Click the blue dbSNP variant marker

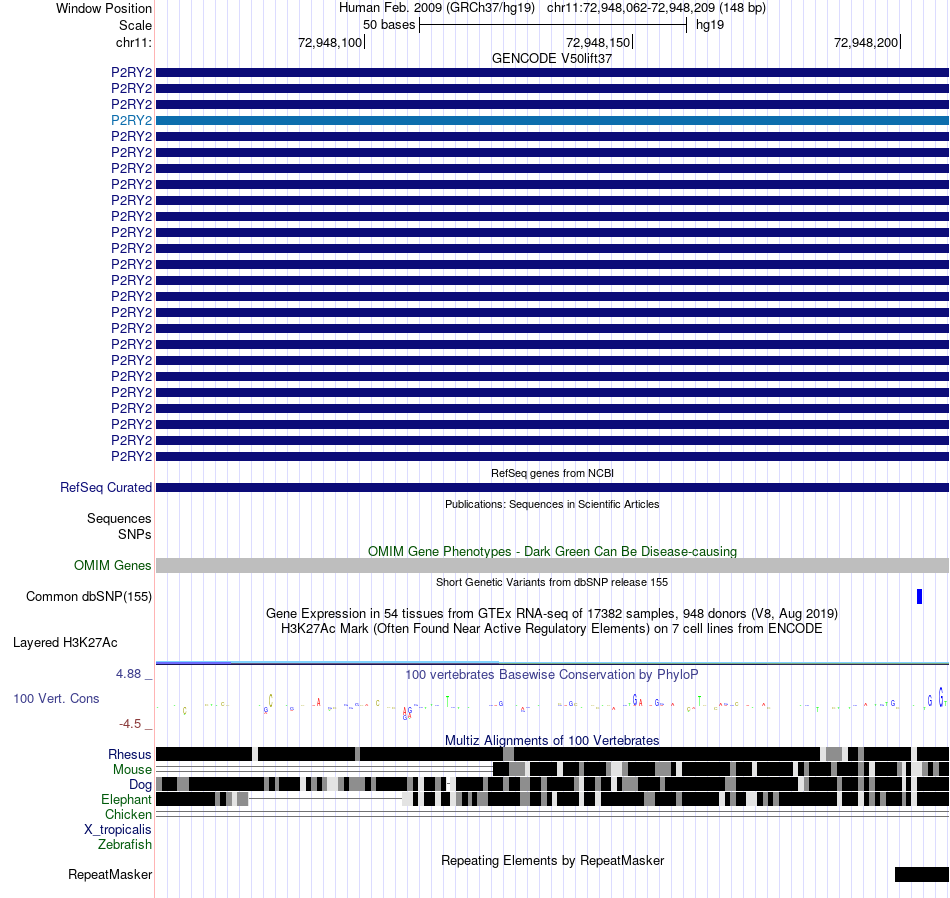(x=919, y=596)
